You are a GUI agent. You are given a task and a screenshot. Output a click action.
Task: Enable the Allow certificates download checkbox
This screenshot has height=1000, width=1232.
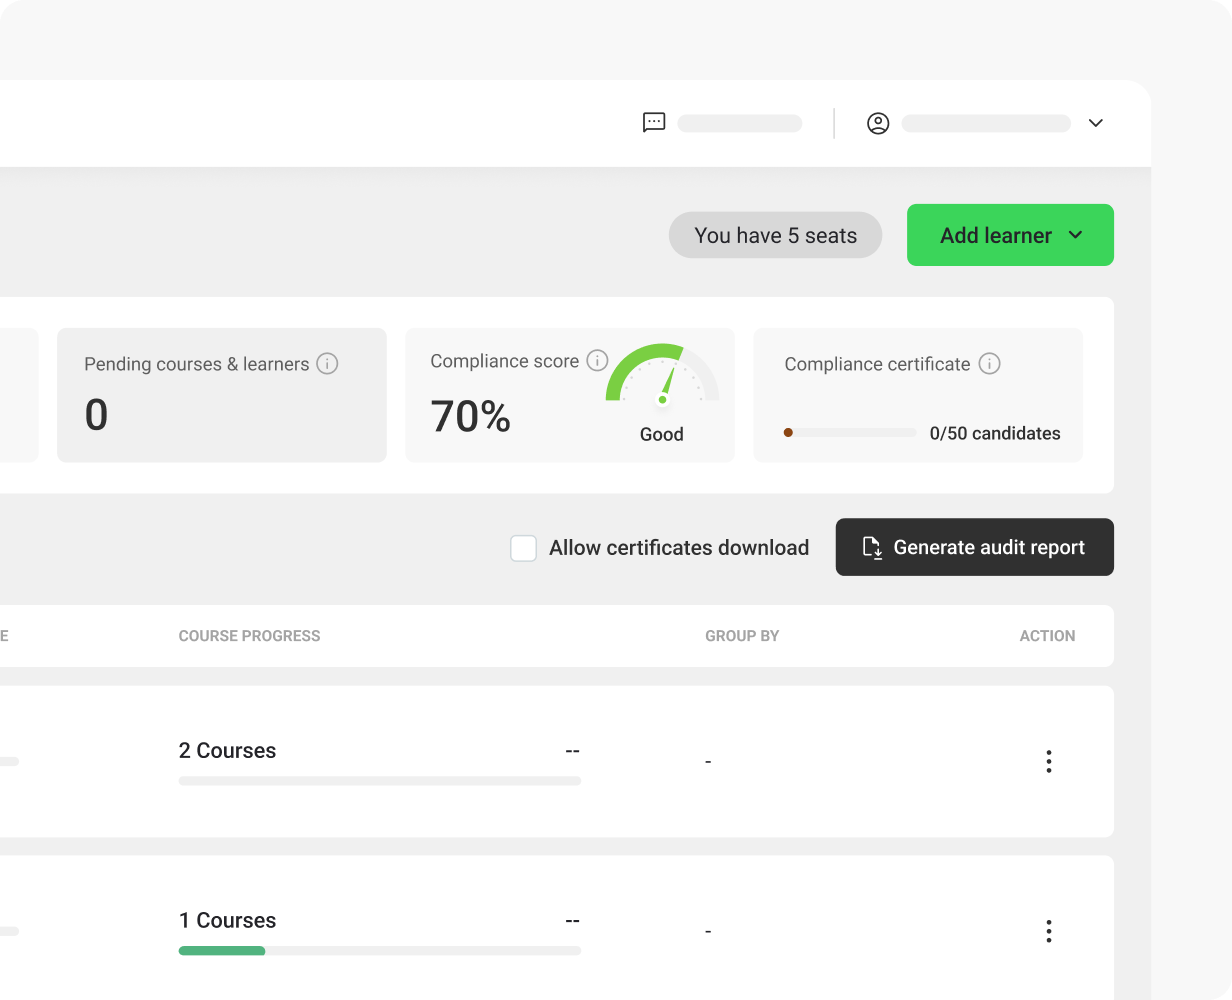524,548
